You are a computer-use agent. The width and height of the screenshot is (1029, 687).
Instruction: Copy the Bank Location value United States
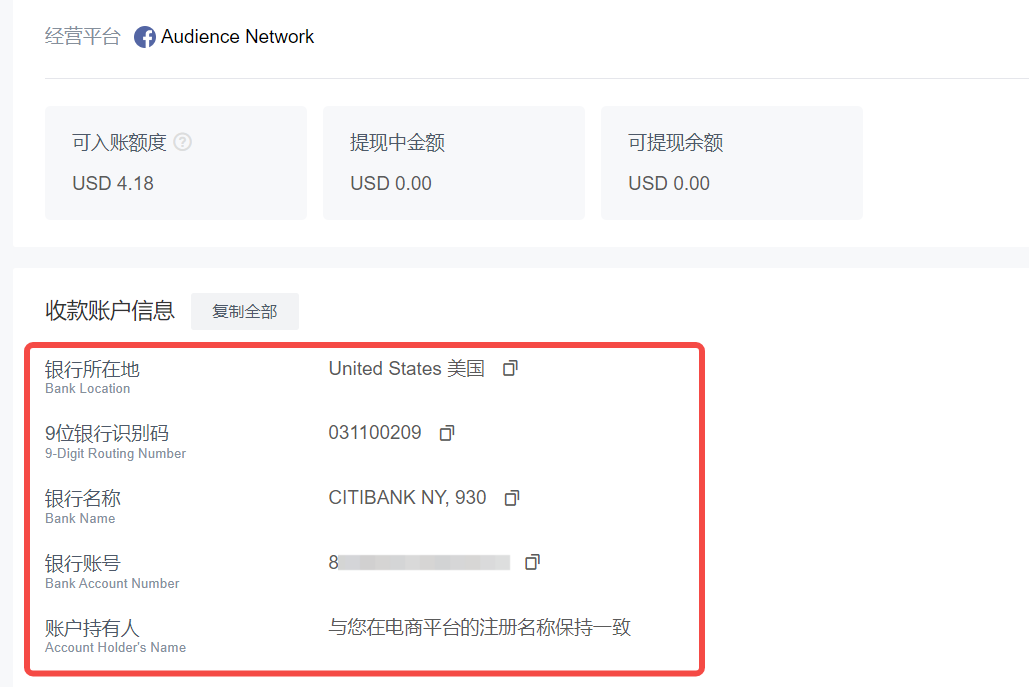[511, 368]
